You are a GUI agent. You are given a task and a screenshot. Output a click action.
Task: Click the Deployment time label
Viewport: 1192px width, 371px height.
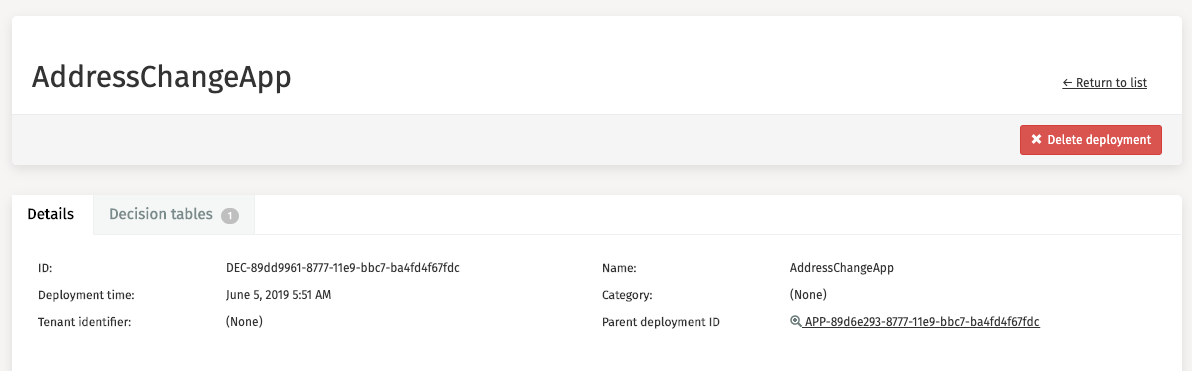coord(86,295)
